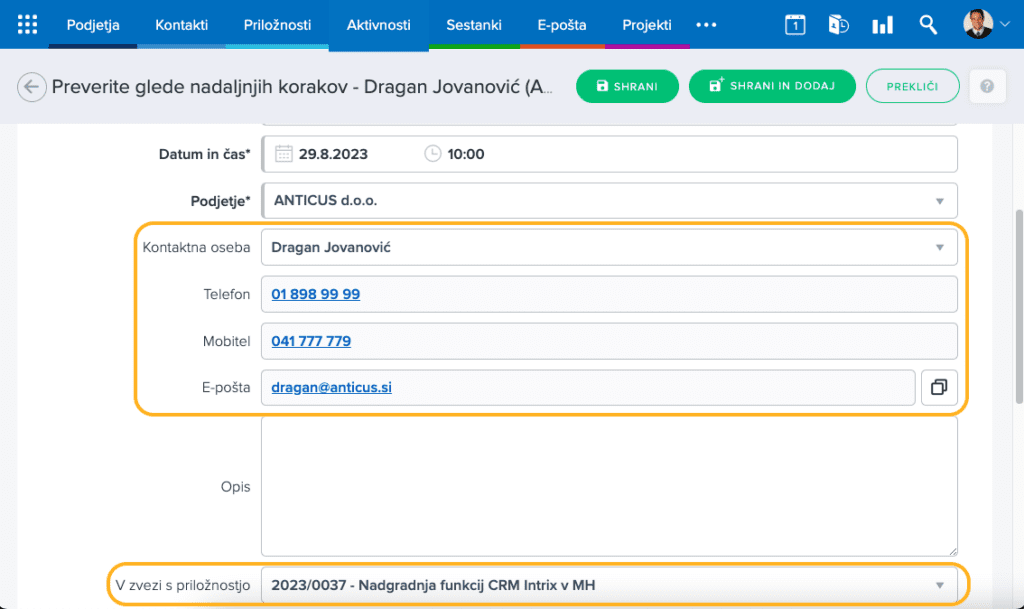This screenshot has height=609, width=1024.
Task: Open the E-pošta tab
Action: pos(561,24)
